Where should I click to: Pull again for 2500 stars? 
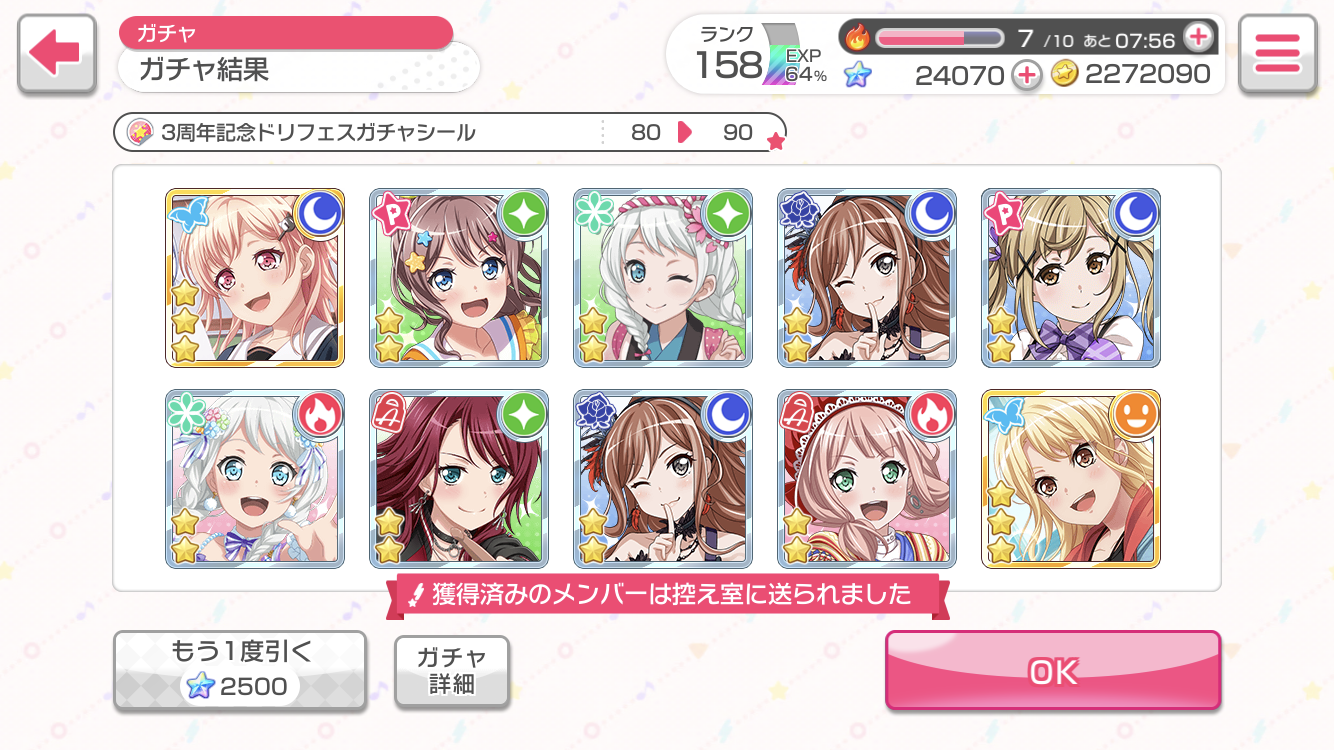pos(240,671)
